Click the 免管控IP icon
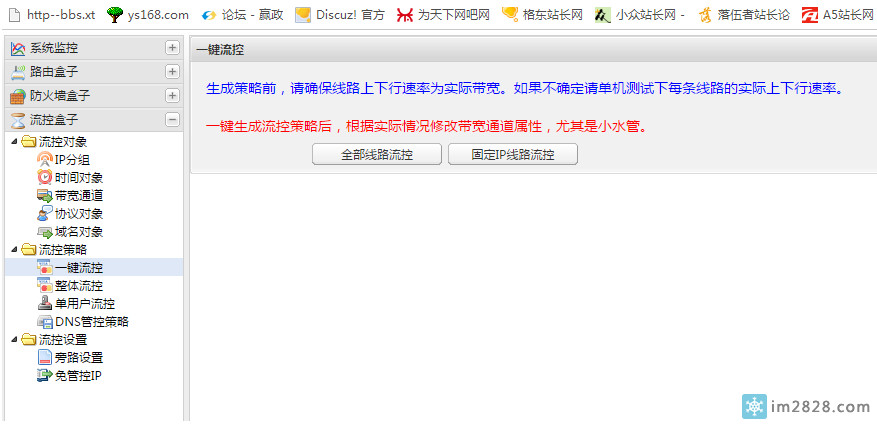 click(45, 375)
